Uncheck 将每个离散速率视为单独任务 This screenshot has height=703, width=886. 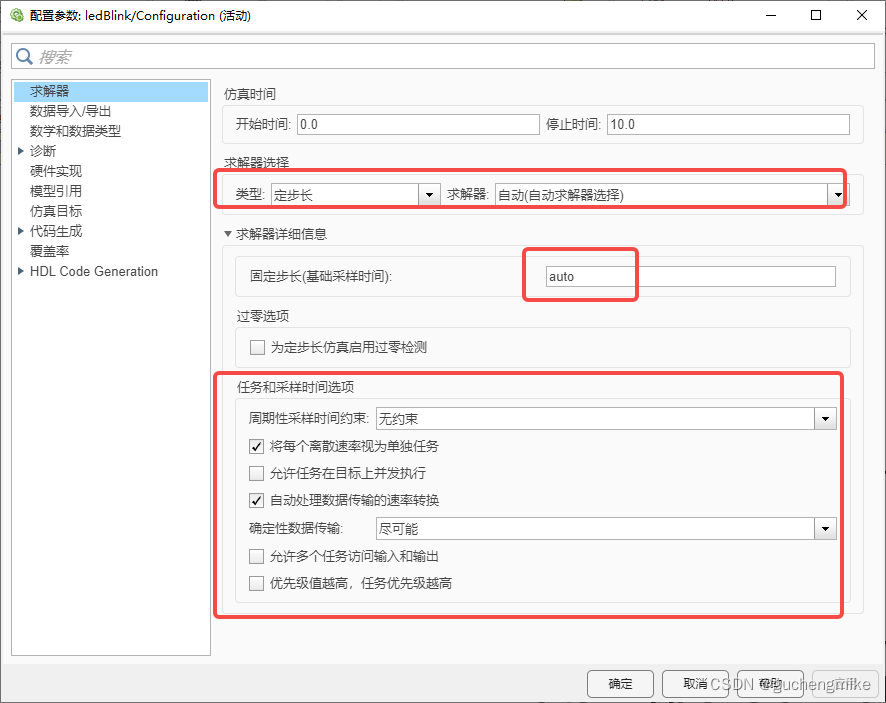(256, 446)
